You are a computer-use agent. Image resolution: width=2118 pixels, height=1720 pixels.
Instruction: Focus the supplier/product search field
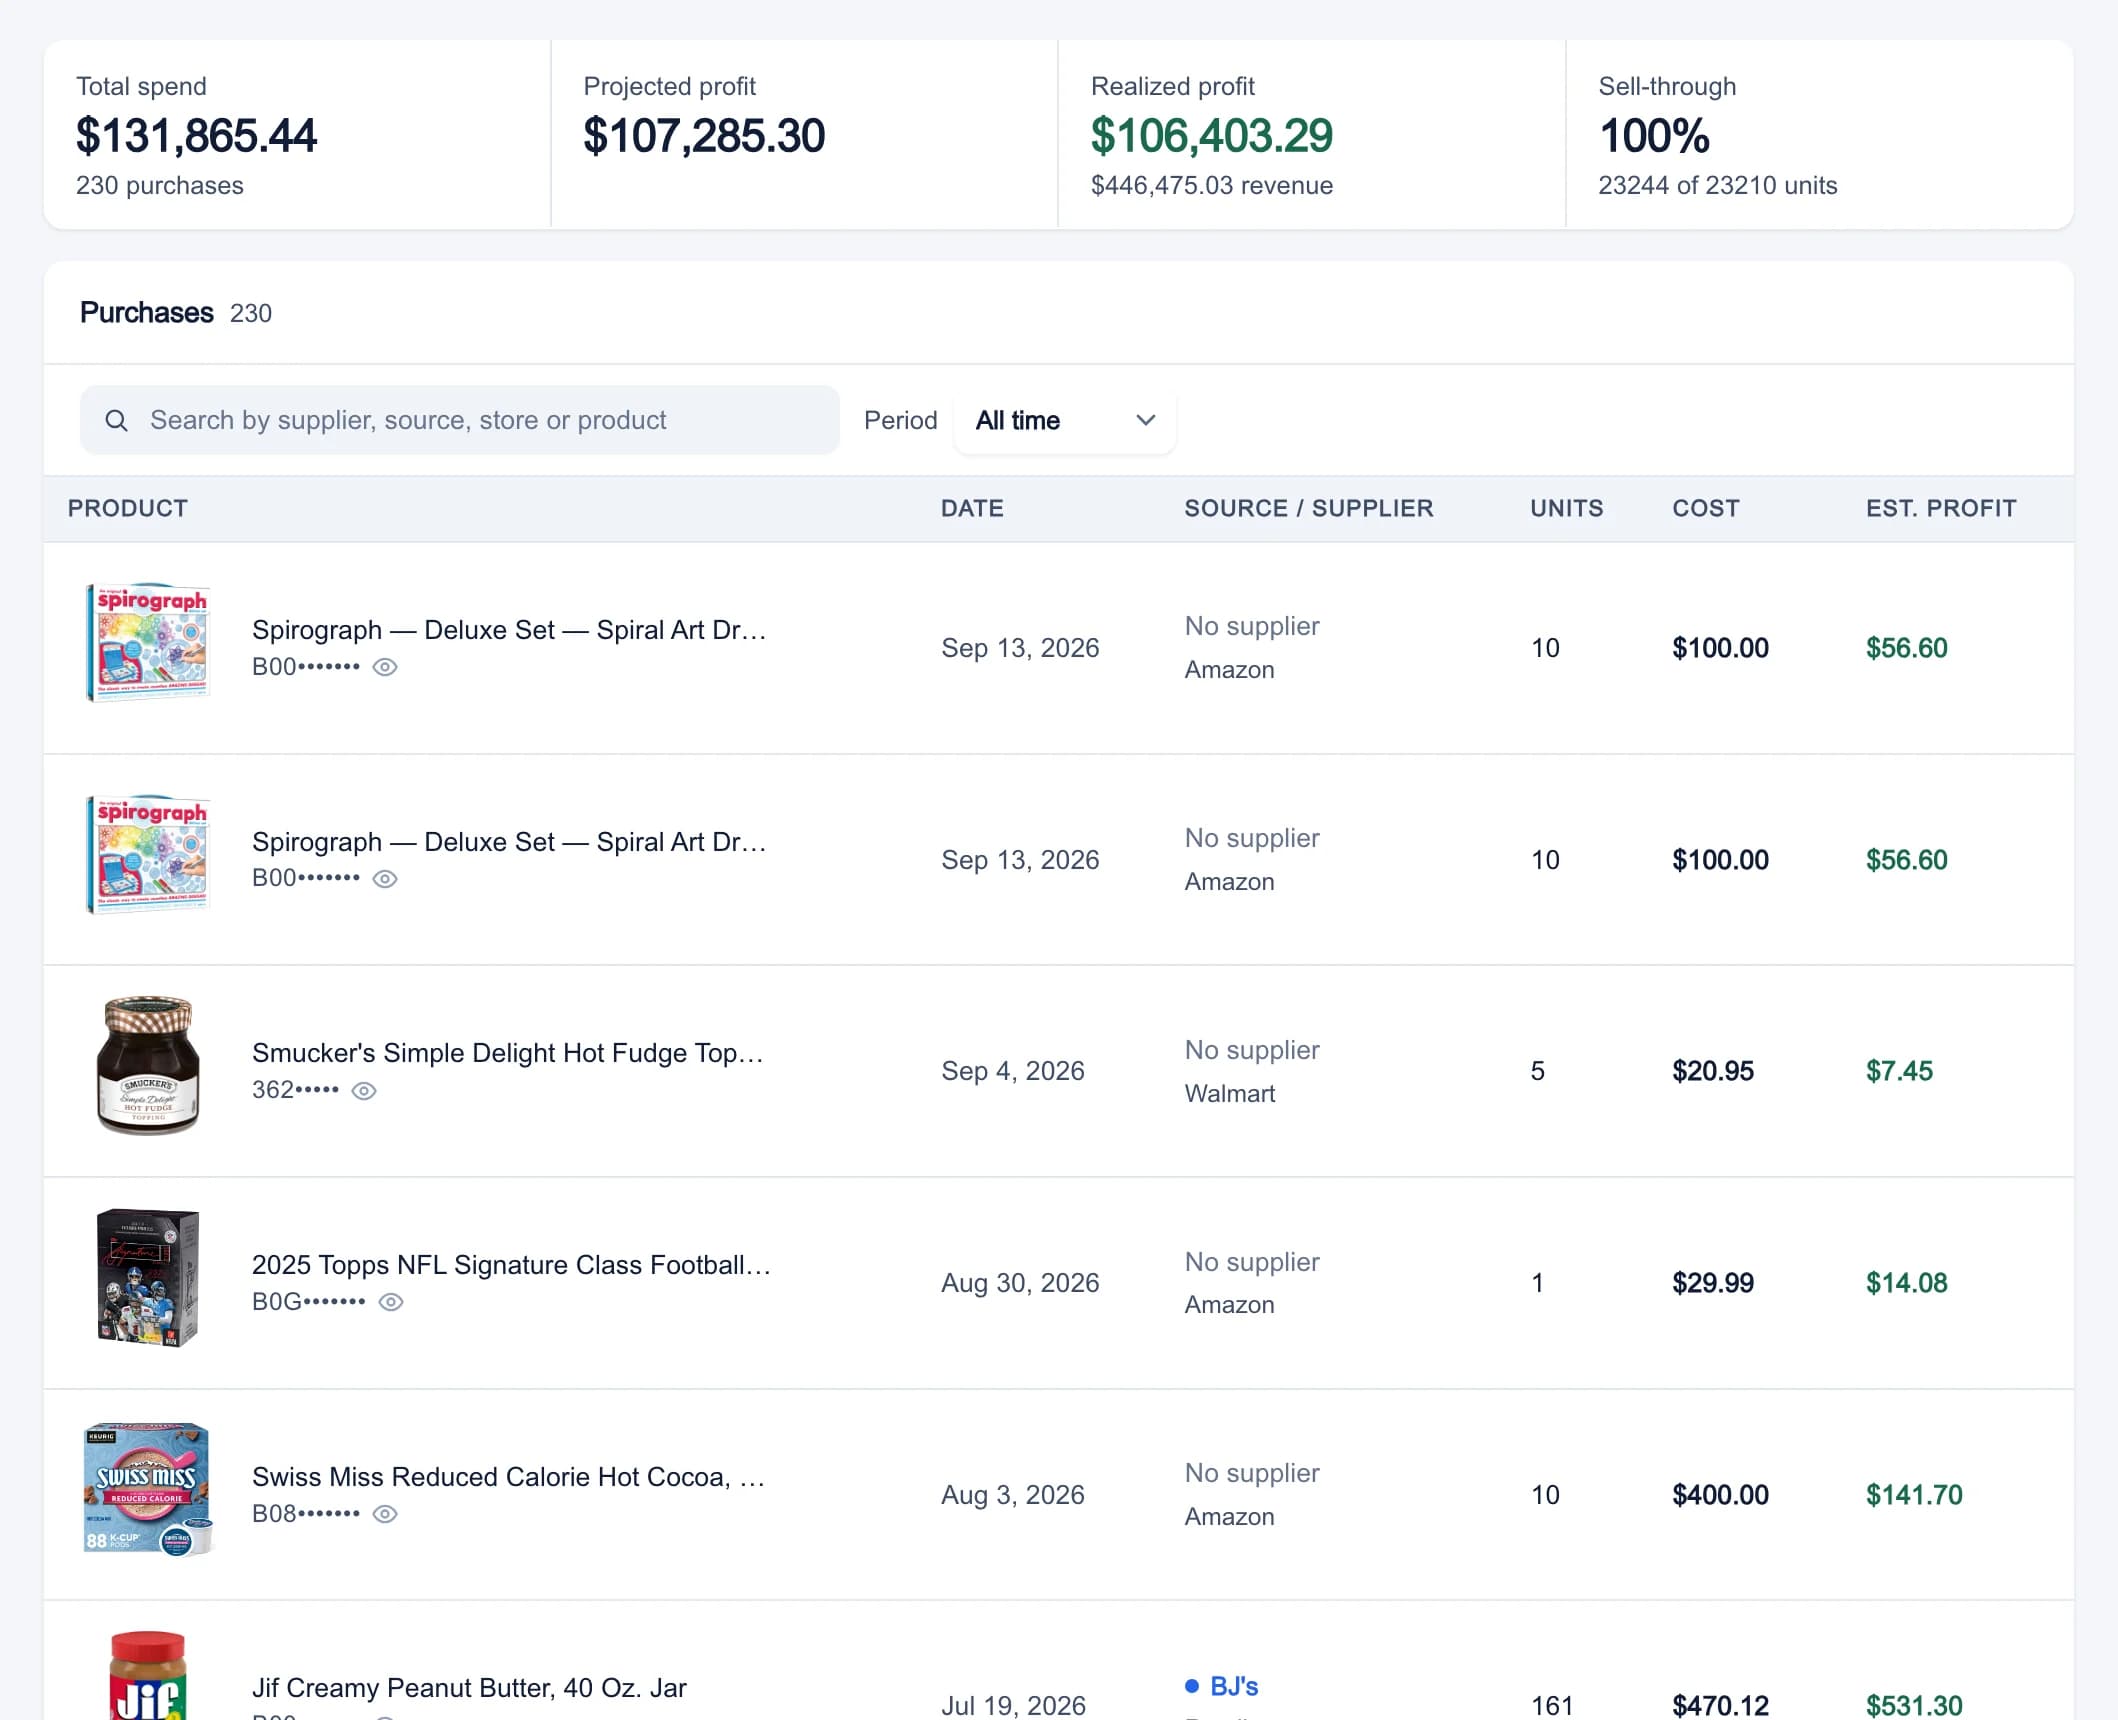459,420
